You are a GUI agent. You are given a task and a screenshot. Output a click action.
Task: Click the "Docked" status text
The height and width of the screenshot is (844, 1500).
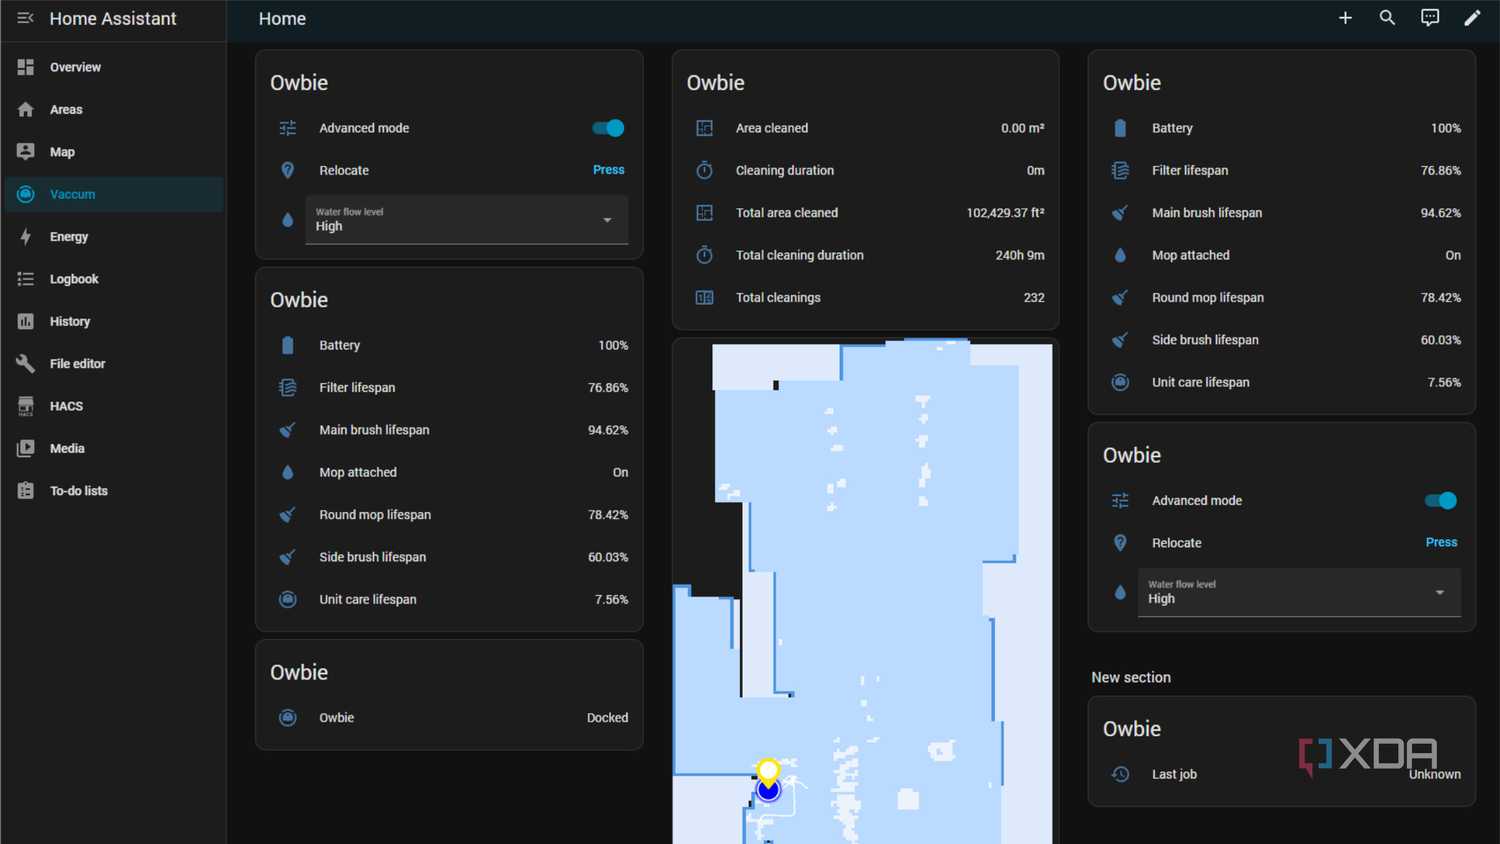[x=607, y=718]
